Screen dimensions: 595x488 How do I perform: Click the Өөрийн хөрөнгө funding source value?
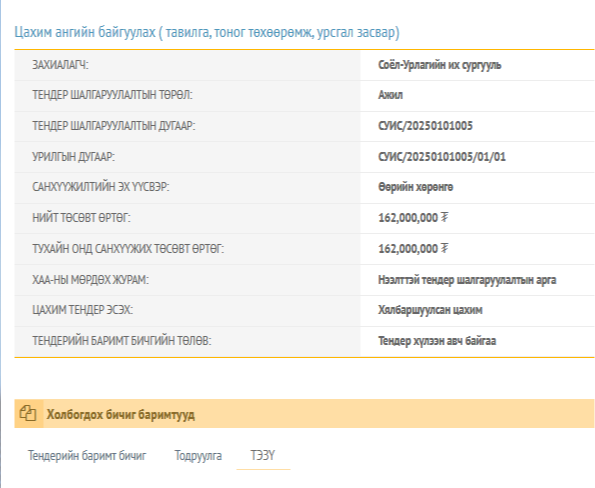pyautogui.click(x=416, y=187)
